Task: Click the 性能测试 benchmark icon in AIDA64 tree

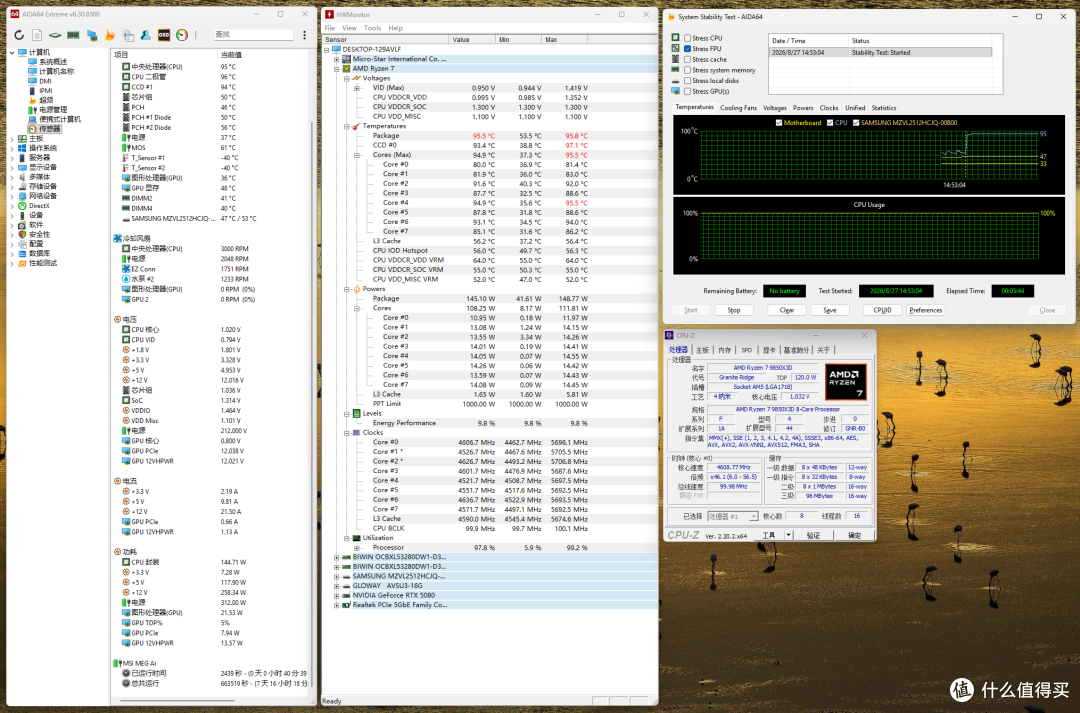Action: [x=22, y=263]
